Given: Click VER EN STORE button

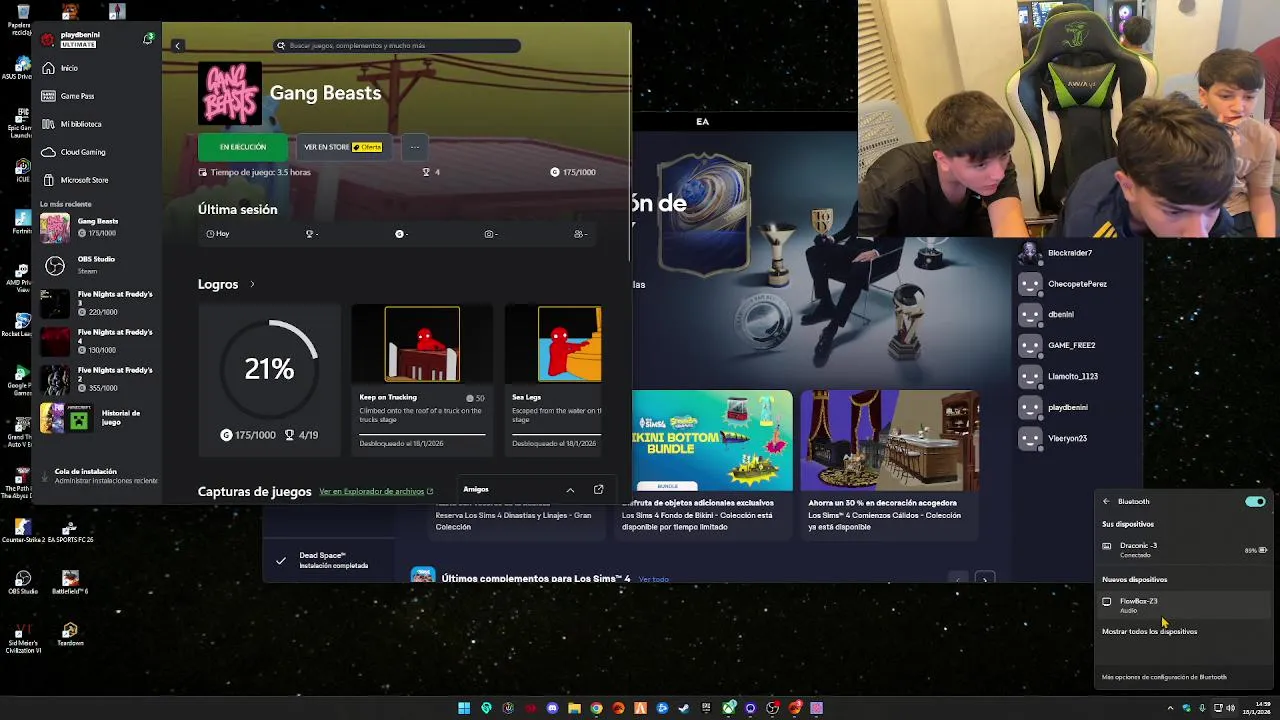Looking at the screenshot, I should 344,147.
